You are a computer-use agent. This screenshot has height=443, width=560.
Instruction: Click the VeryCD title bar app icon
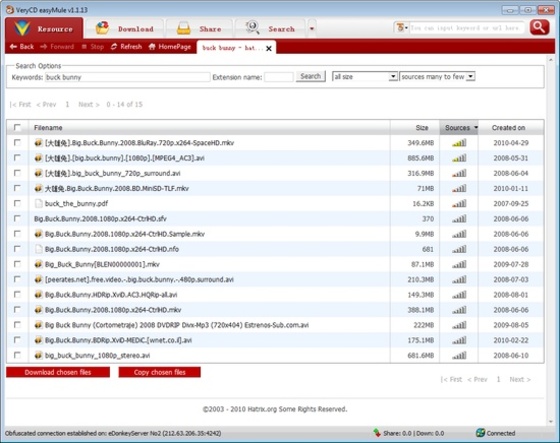[x=10, y=10]
